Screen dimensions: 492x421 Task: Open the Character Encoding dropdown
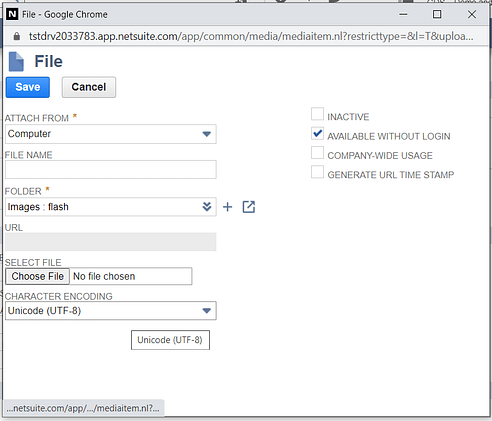(111, 311)
